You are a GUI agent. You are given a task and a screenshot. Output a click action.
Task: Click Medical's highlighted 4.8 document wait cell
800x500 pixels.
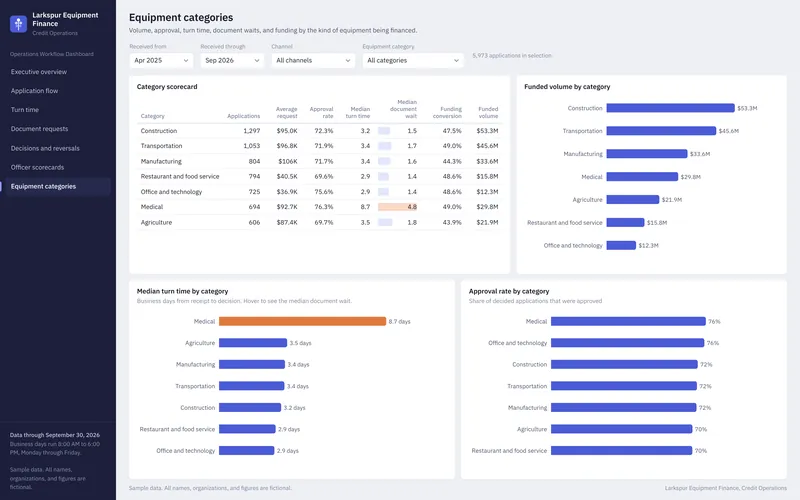[397, 207]
